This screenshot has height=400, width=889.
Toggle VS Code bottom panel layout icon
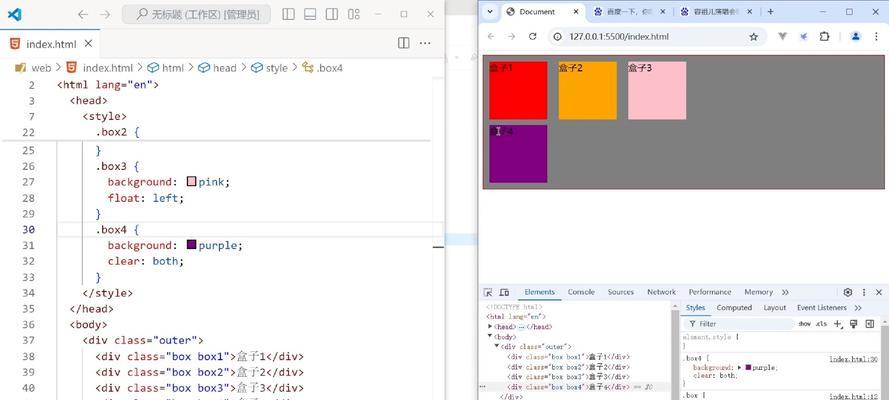[310, 14]
